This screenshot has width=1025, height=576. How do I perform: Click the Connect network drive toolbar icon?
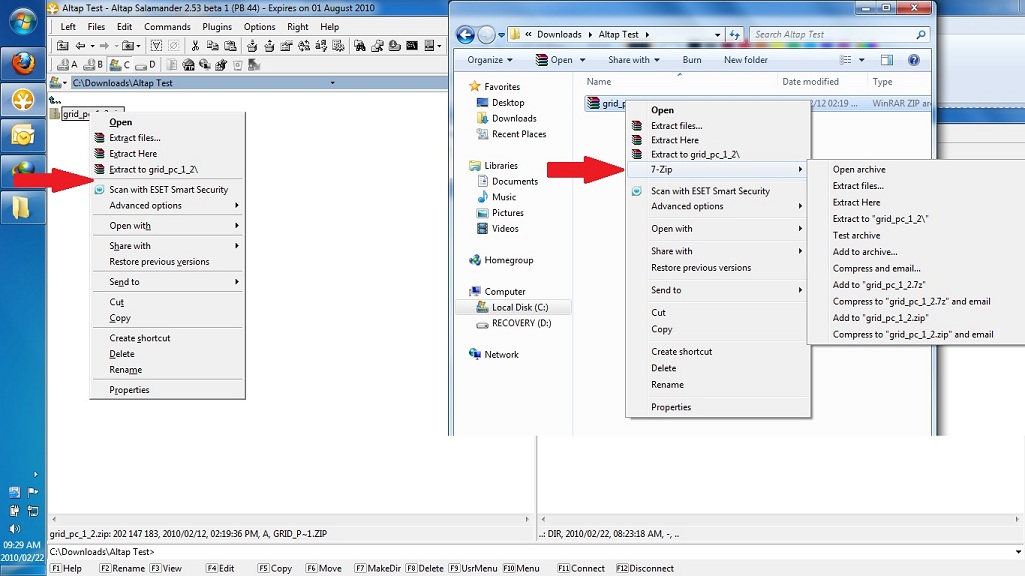[205, 65]
